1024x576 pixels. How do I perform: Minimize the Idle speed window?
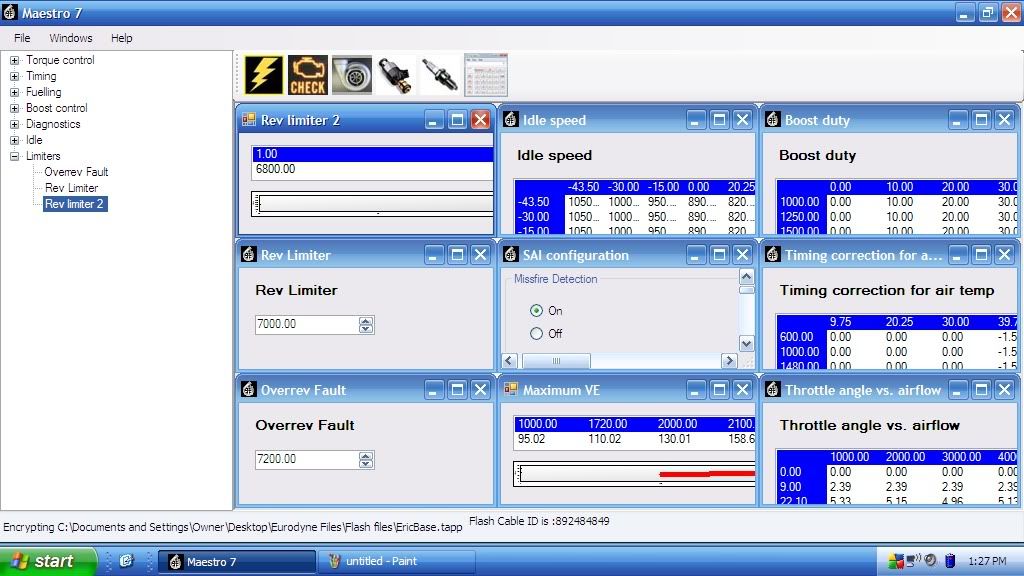tap(696, 120)
